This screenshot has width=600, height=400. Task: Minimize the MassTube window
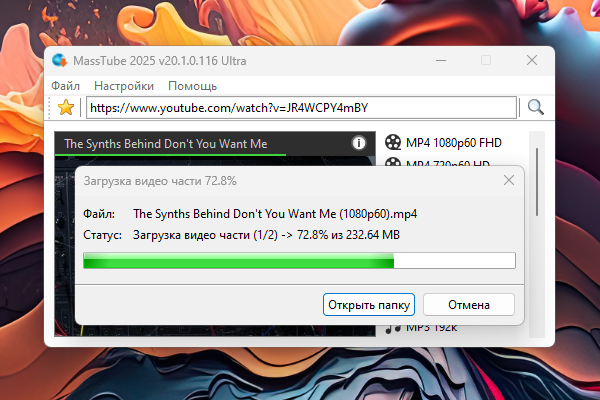(441, 60)
